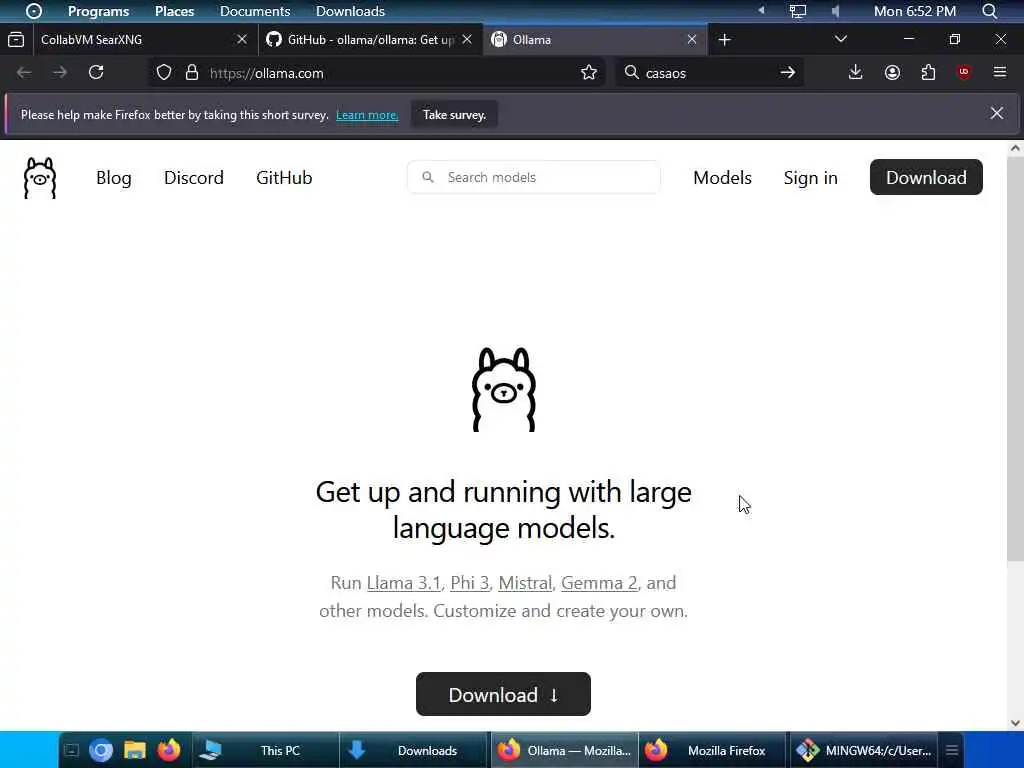Click the Take survey button
This screenshot has height=768, width=1024.
click(x=455, y=114)
